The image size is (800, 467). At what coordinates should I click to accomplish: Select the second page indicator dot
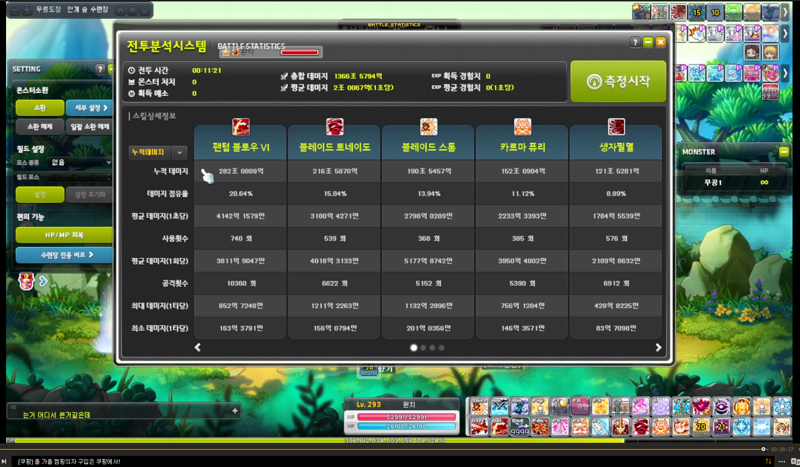[x=423, y=348]
